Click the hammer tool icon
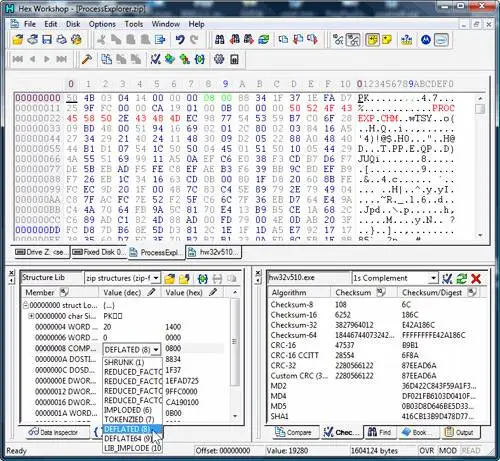 87,59
